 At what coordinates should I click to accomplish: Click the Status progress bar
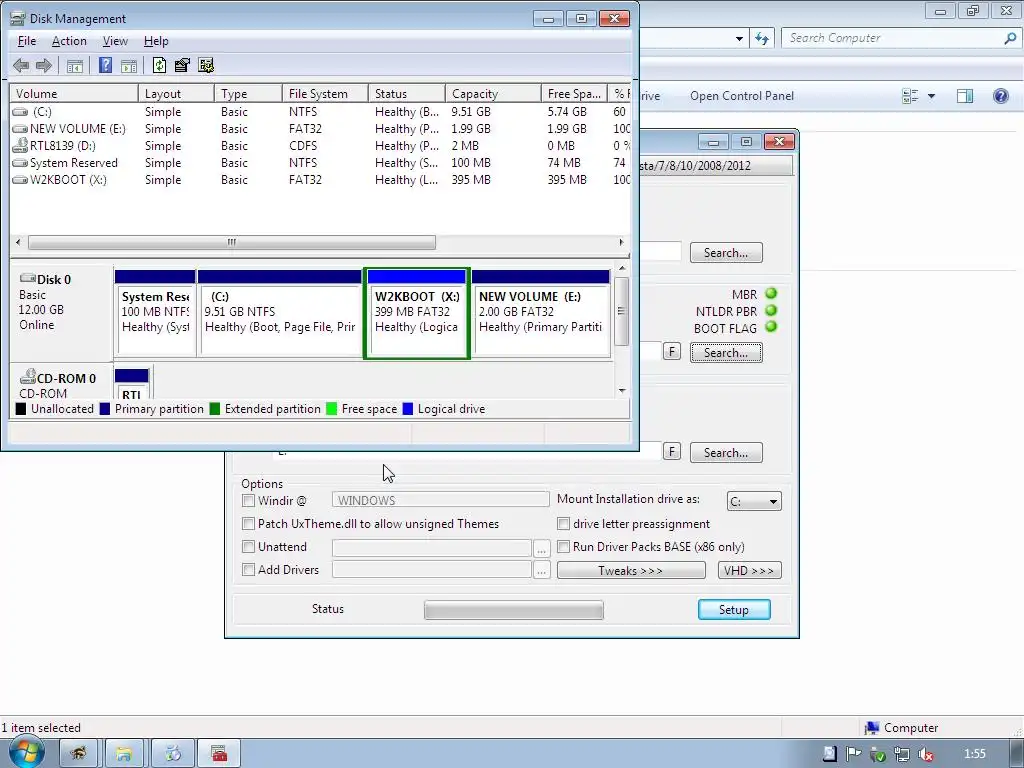tap(514, 610)
